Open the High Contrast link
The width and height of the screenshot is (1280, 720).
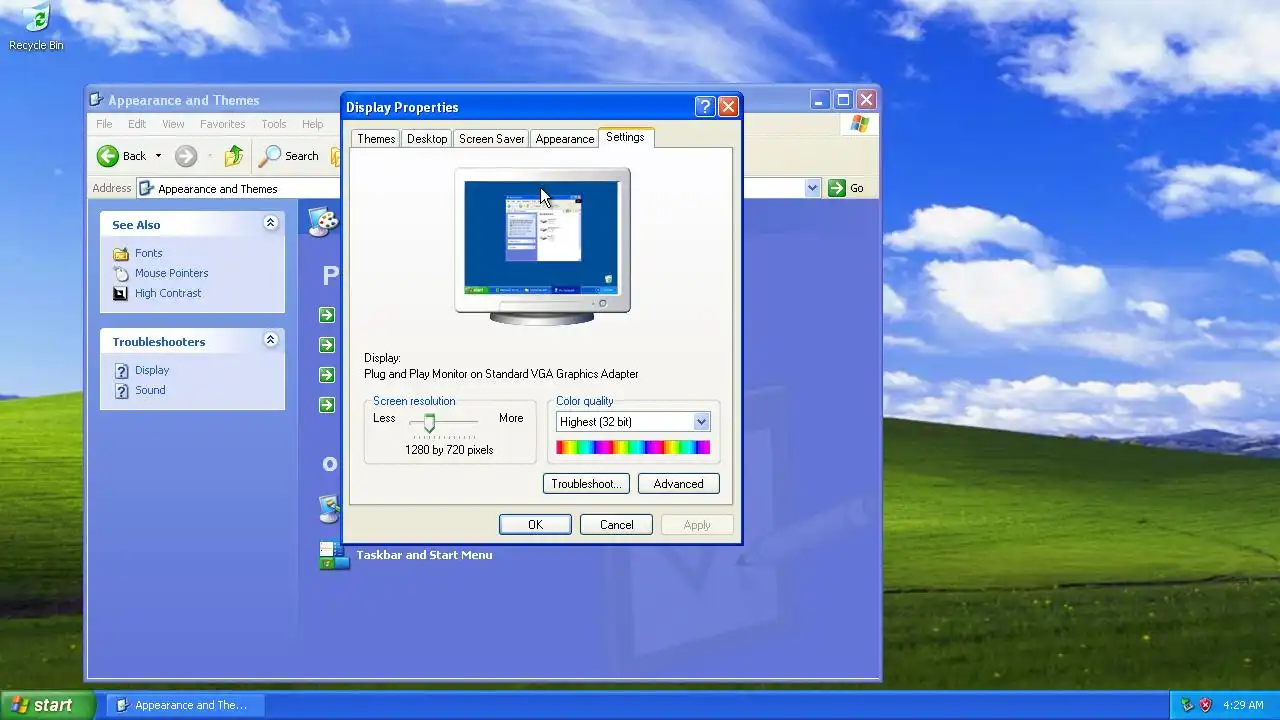coord(168,294)
